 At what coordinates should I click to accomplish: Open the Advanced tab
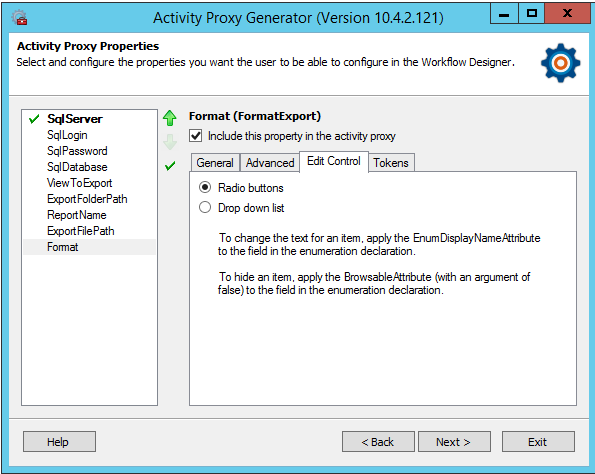270,163
